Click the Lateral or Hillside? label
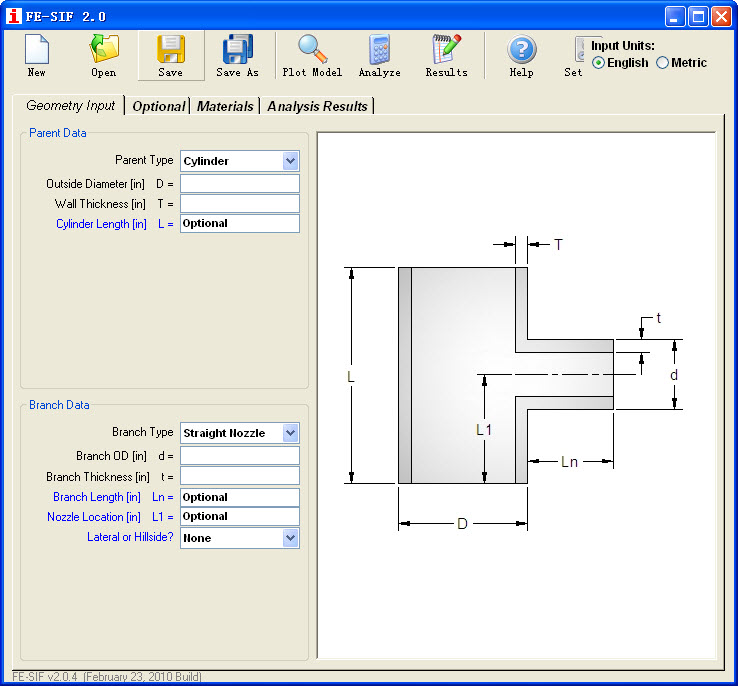The image size is (738, 686). click(130, 537)
